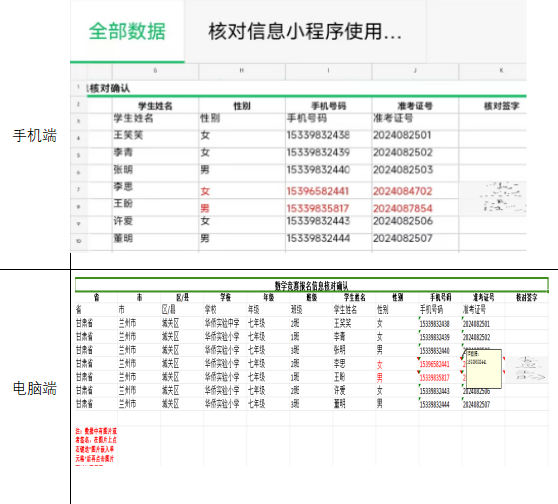Select row number 10 header
The width and height of the screenshot is (558, 504).
tap(79, 241)
